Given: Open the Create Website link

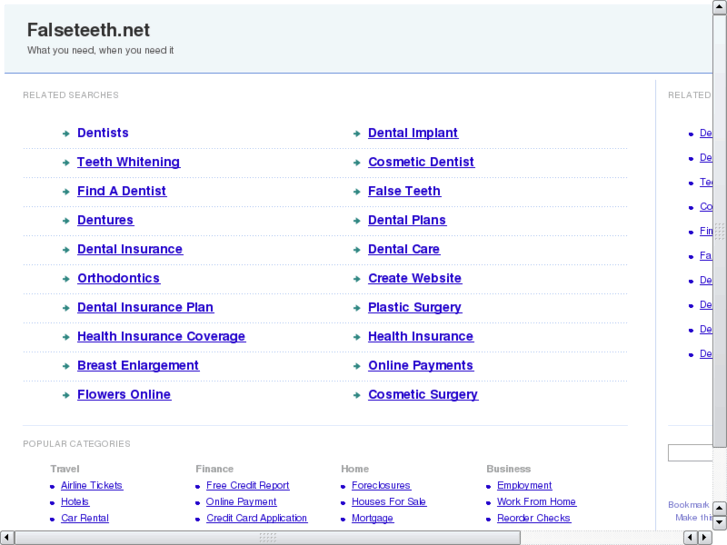Looking at the screenshot, I should point(415,278).
